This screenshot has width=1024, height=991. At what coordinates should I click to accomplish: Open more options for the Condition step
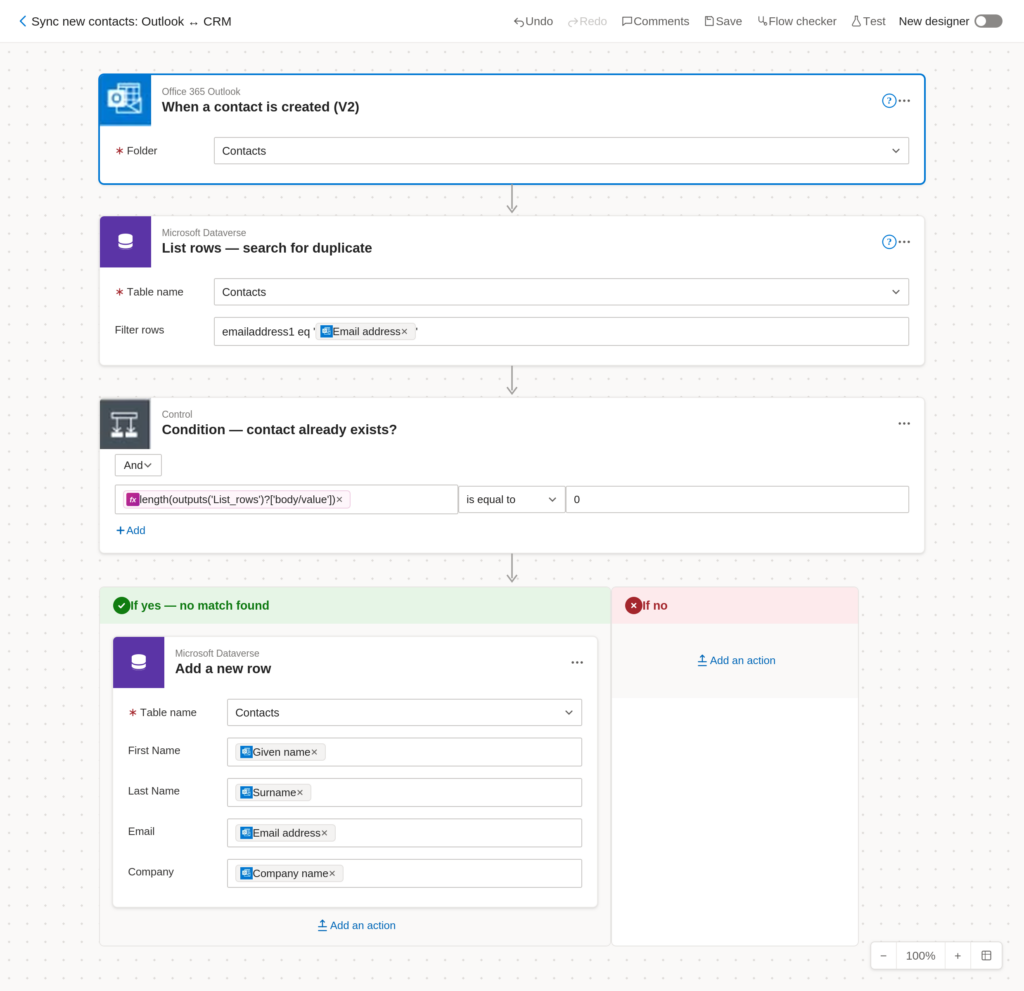904,423
